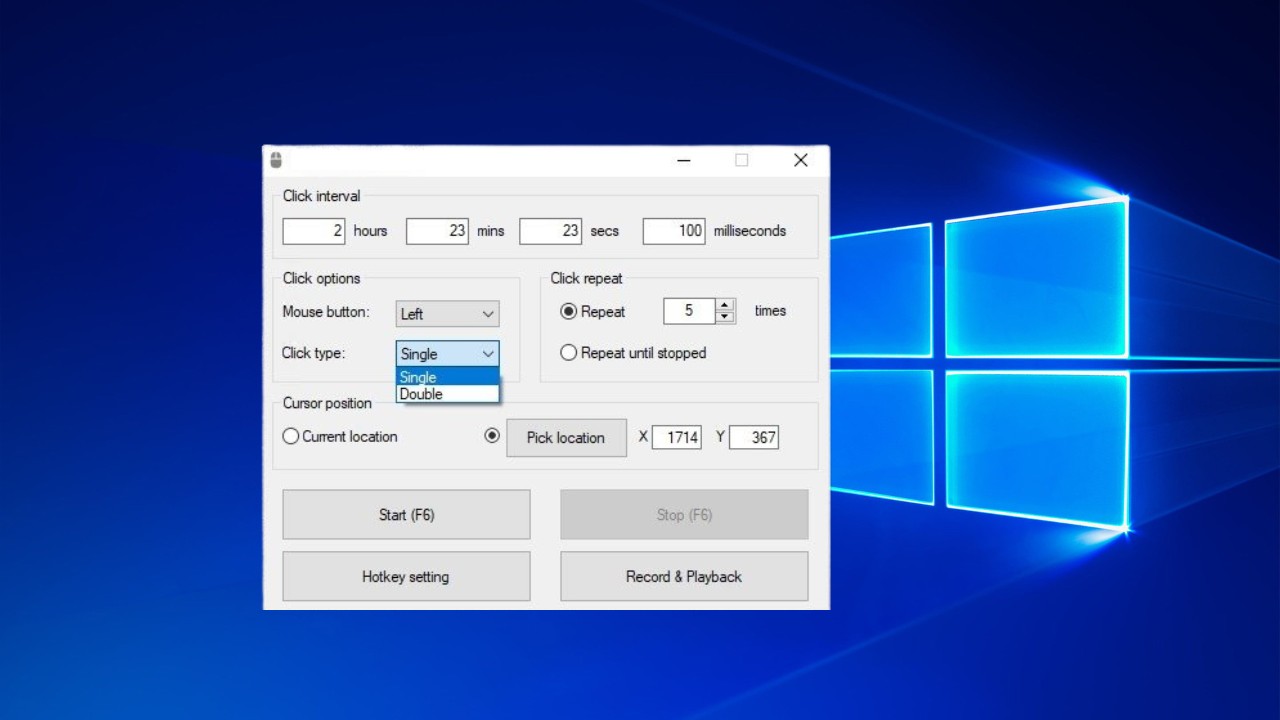Click the milliseconds input field
The height and width of the screenshot is (720, 1280).
pyautogui.click(x=674, y=231)
